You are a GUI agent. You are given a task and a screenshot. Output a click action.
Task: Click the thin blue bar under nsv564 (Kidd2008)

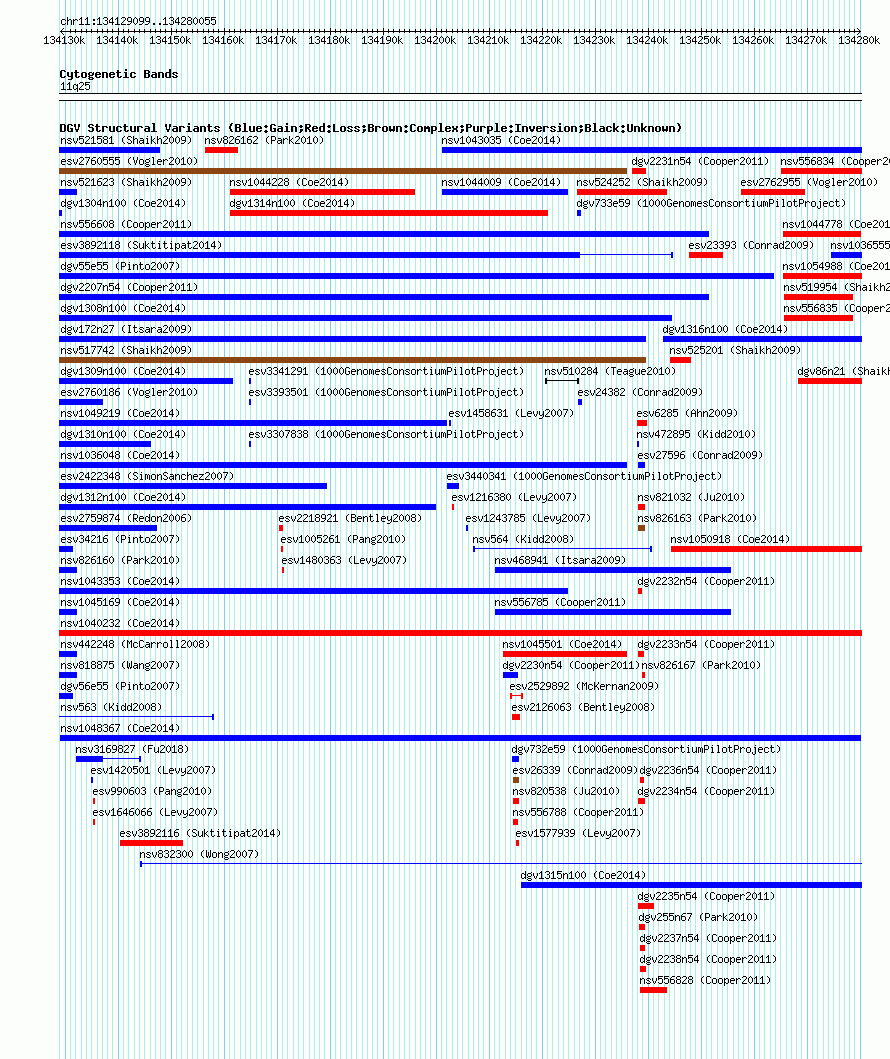click(x=562, y=549)
